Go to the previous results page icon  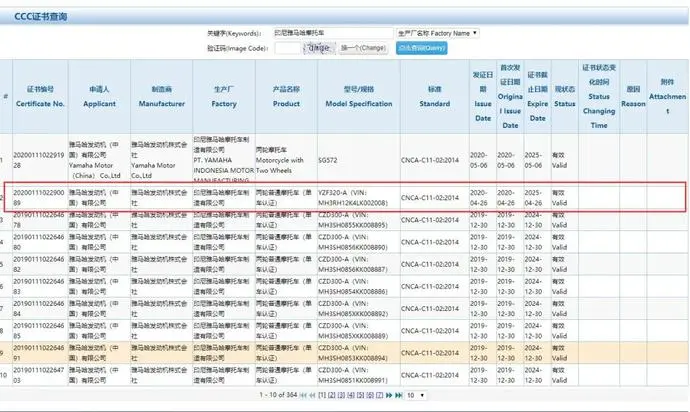tap(312, 395)
